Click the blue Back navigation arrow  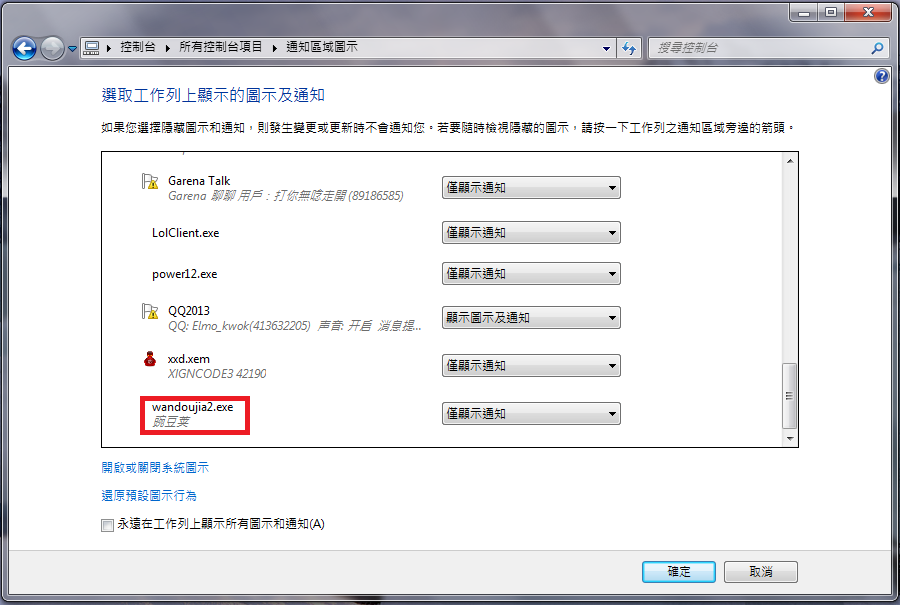click(x=25, y=48)
